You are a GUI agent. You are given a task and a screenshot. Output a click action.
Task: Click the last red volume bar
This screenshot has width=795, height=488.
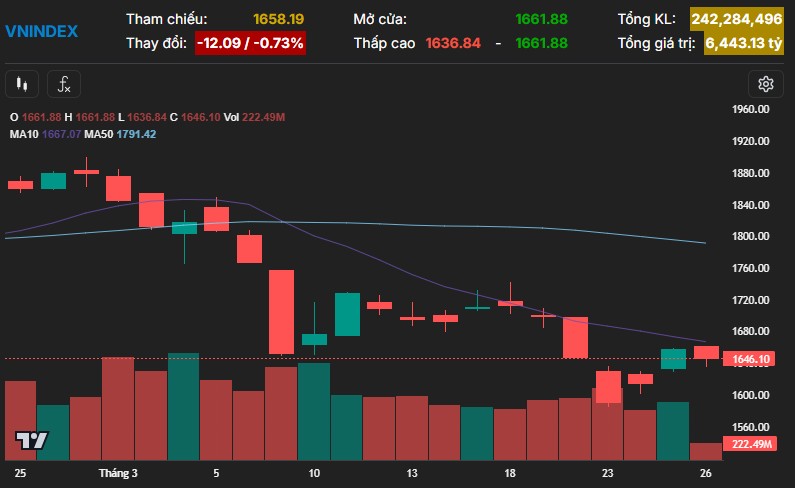coord(705,451)
